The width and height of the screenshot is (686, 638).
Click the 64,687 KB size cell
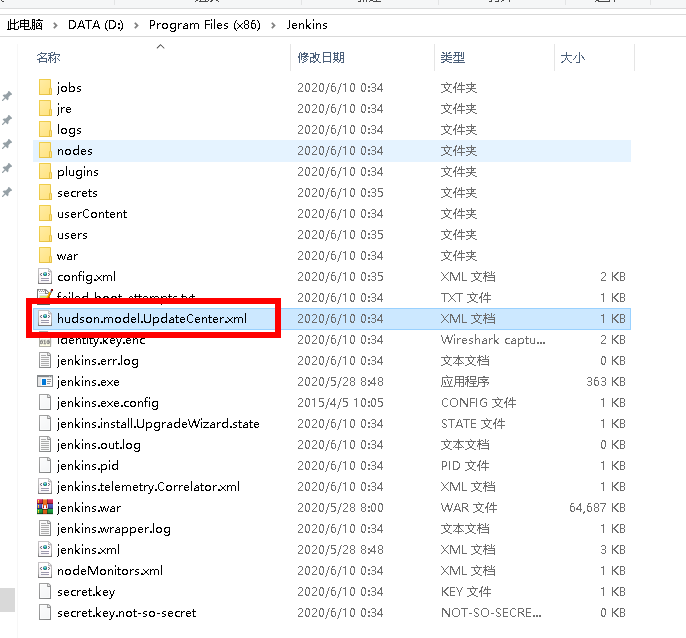point(597,508)
